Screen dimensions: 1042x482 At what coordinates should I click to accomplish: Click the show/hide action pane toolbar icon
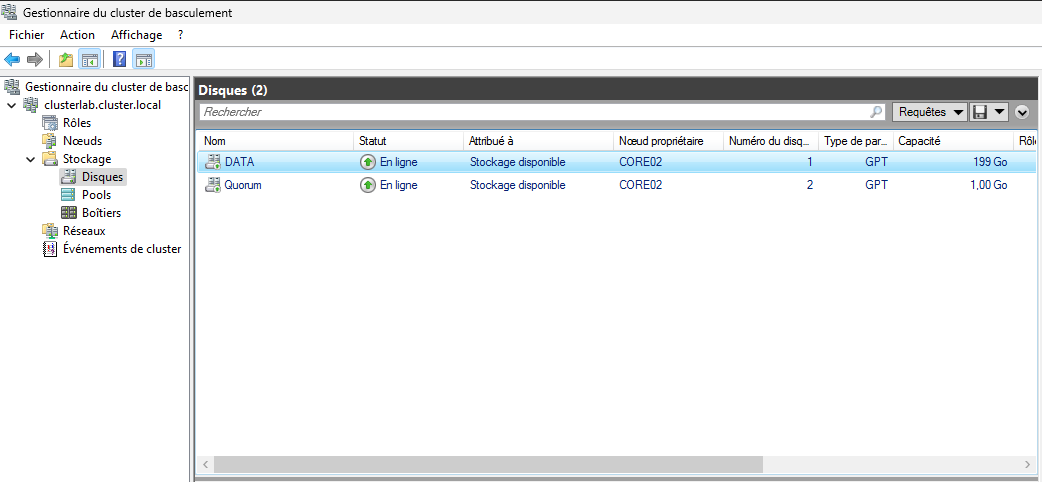(143, 60)
